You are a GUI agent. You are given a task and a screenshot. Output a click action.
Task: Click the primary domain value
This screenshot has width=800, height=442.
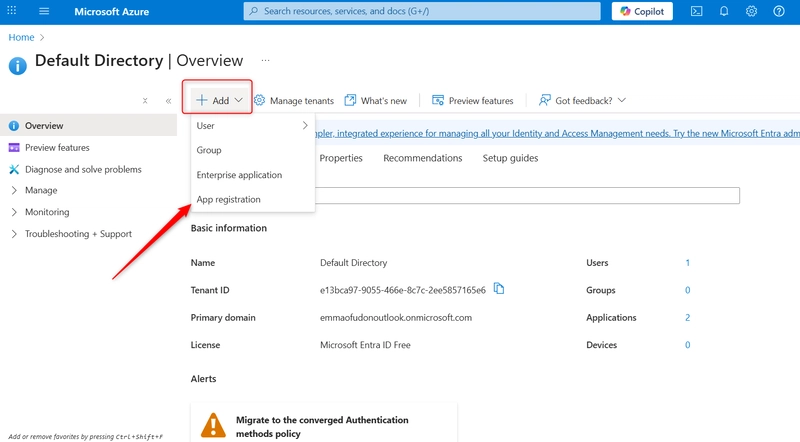pyautogui.click(x=396, y=317)
